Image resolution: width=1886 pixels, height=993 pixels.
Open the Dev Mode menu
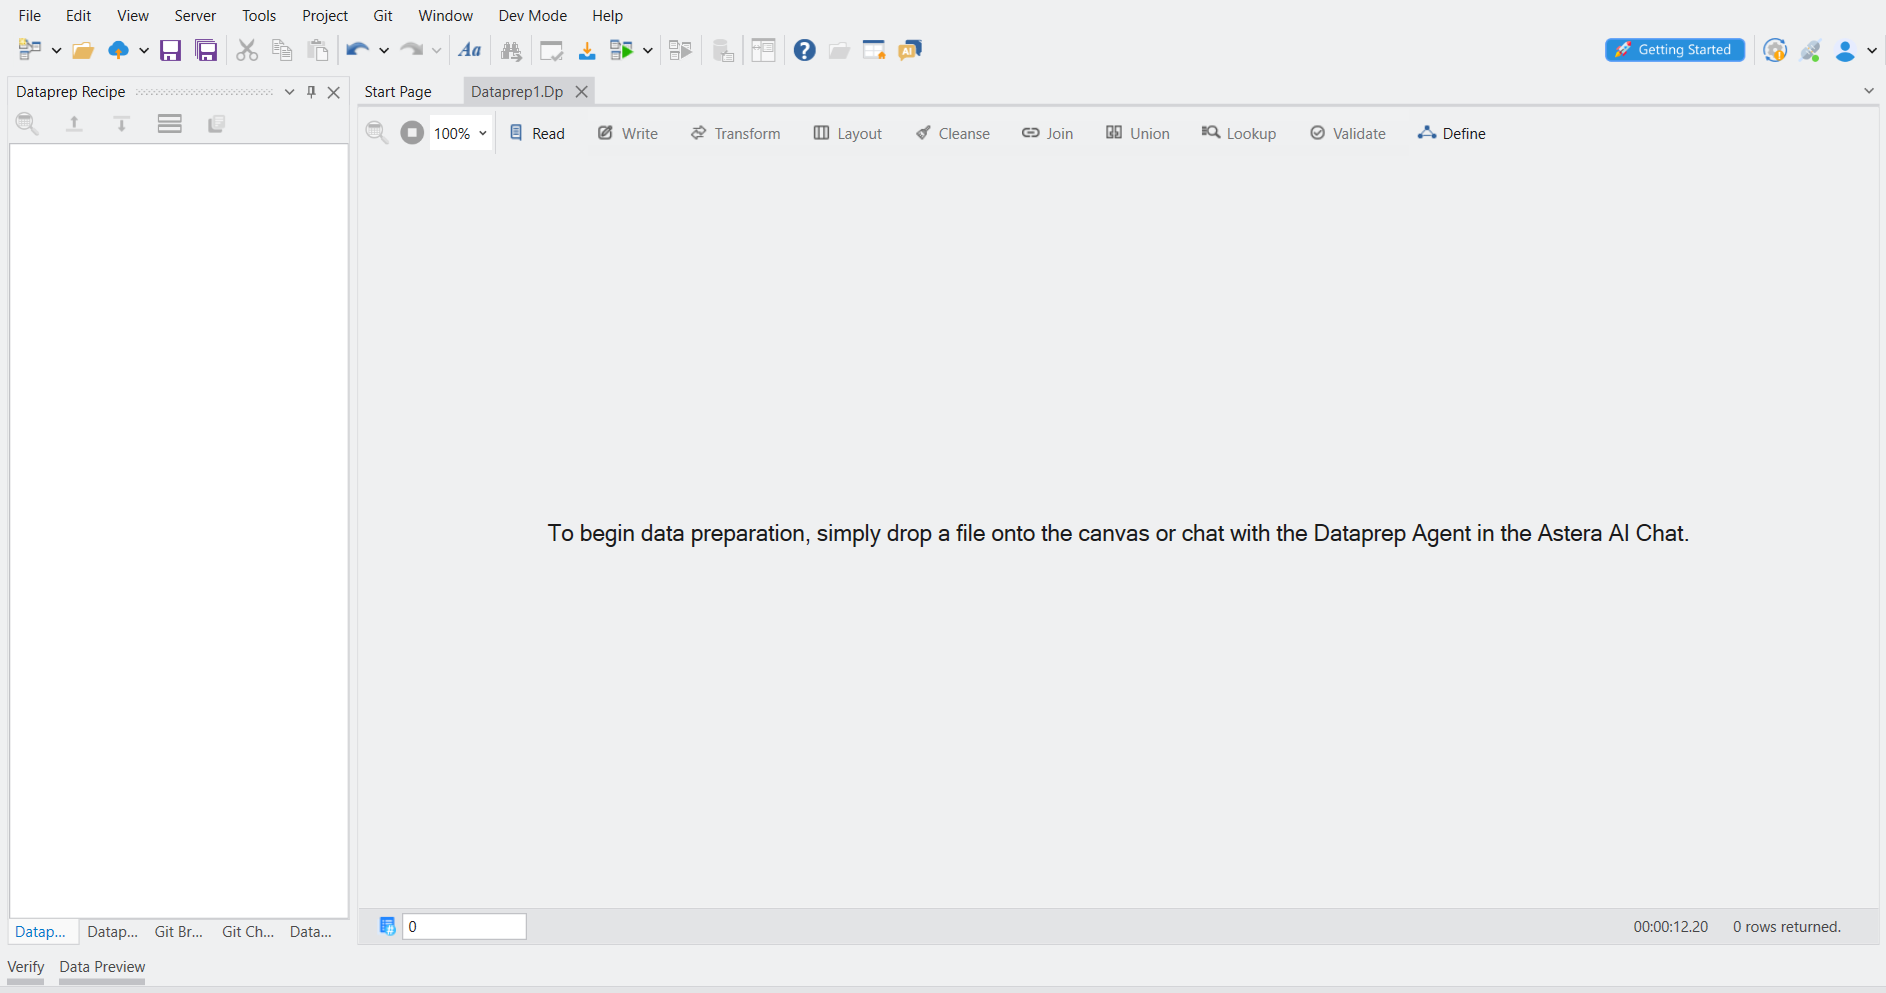click(x=532, y=16)
